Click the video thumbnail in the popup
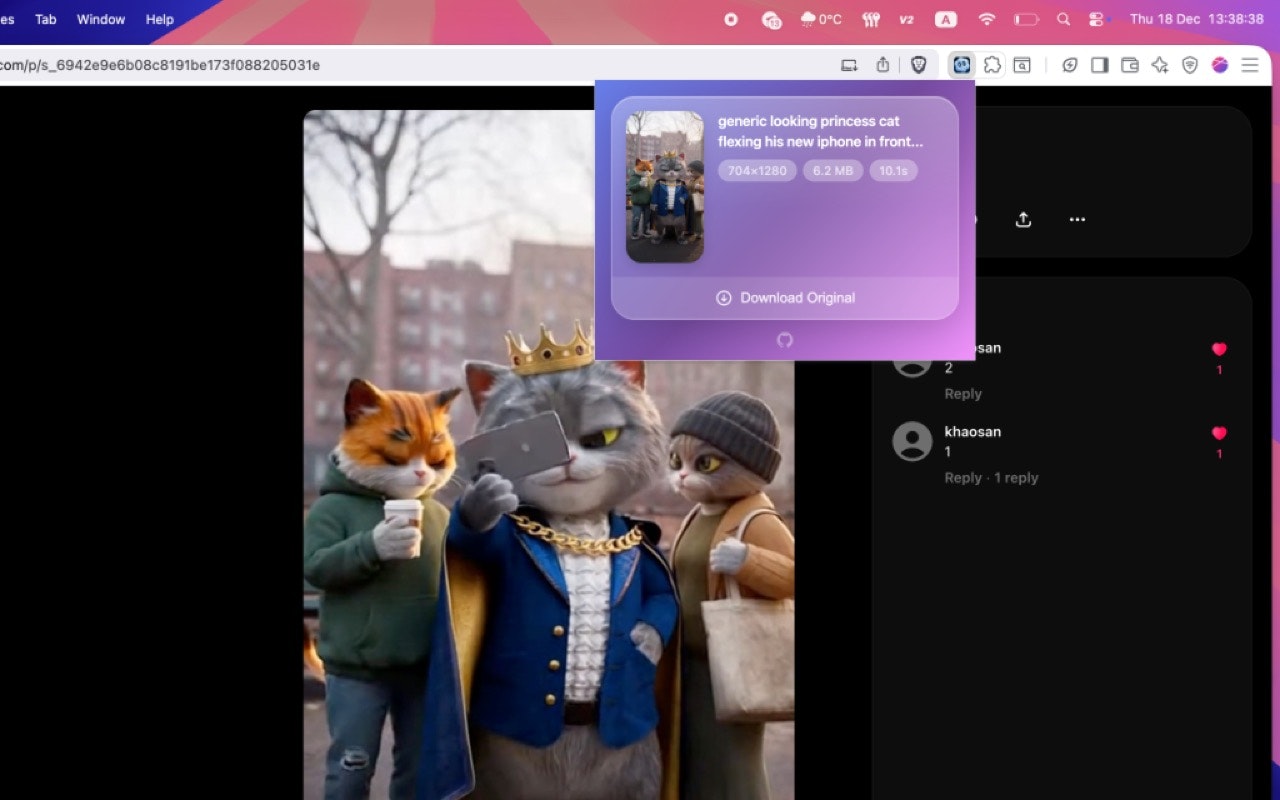 click(665, 187)
